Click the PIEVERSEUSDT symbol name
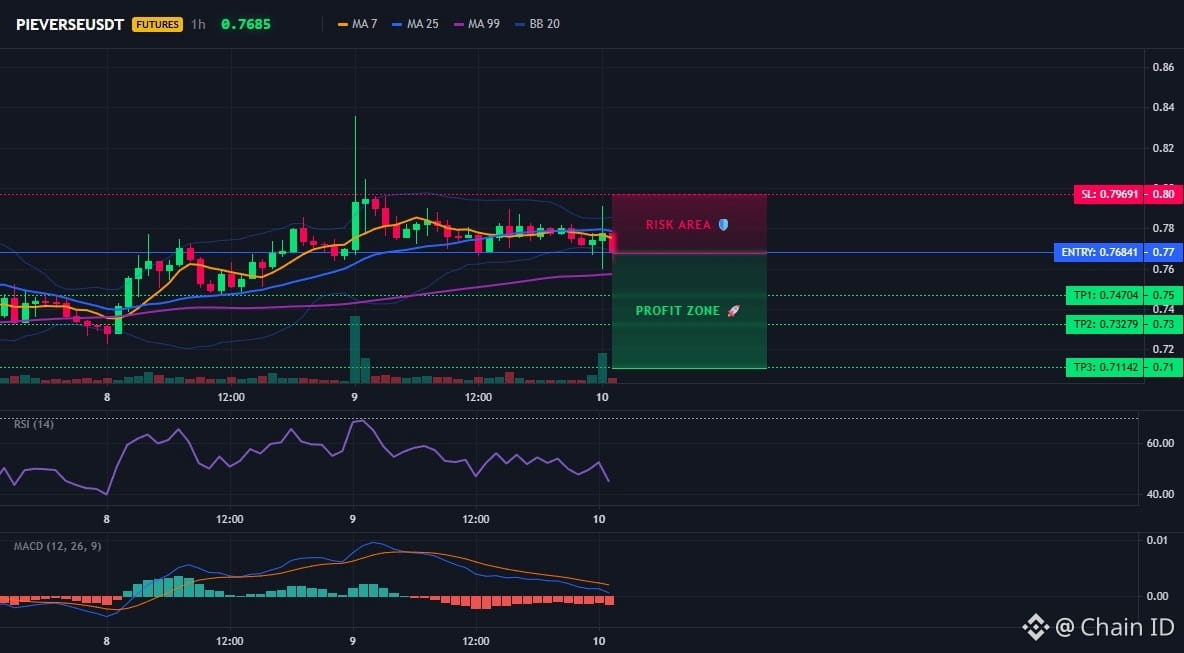This screenshot has width=1184, height=653. [69, 24]
